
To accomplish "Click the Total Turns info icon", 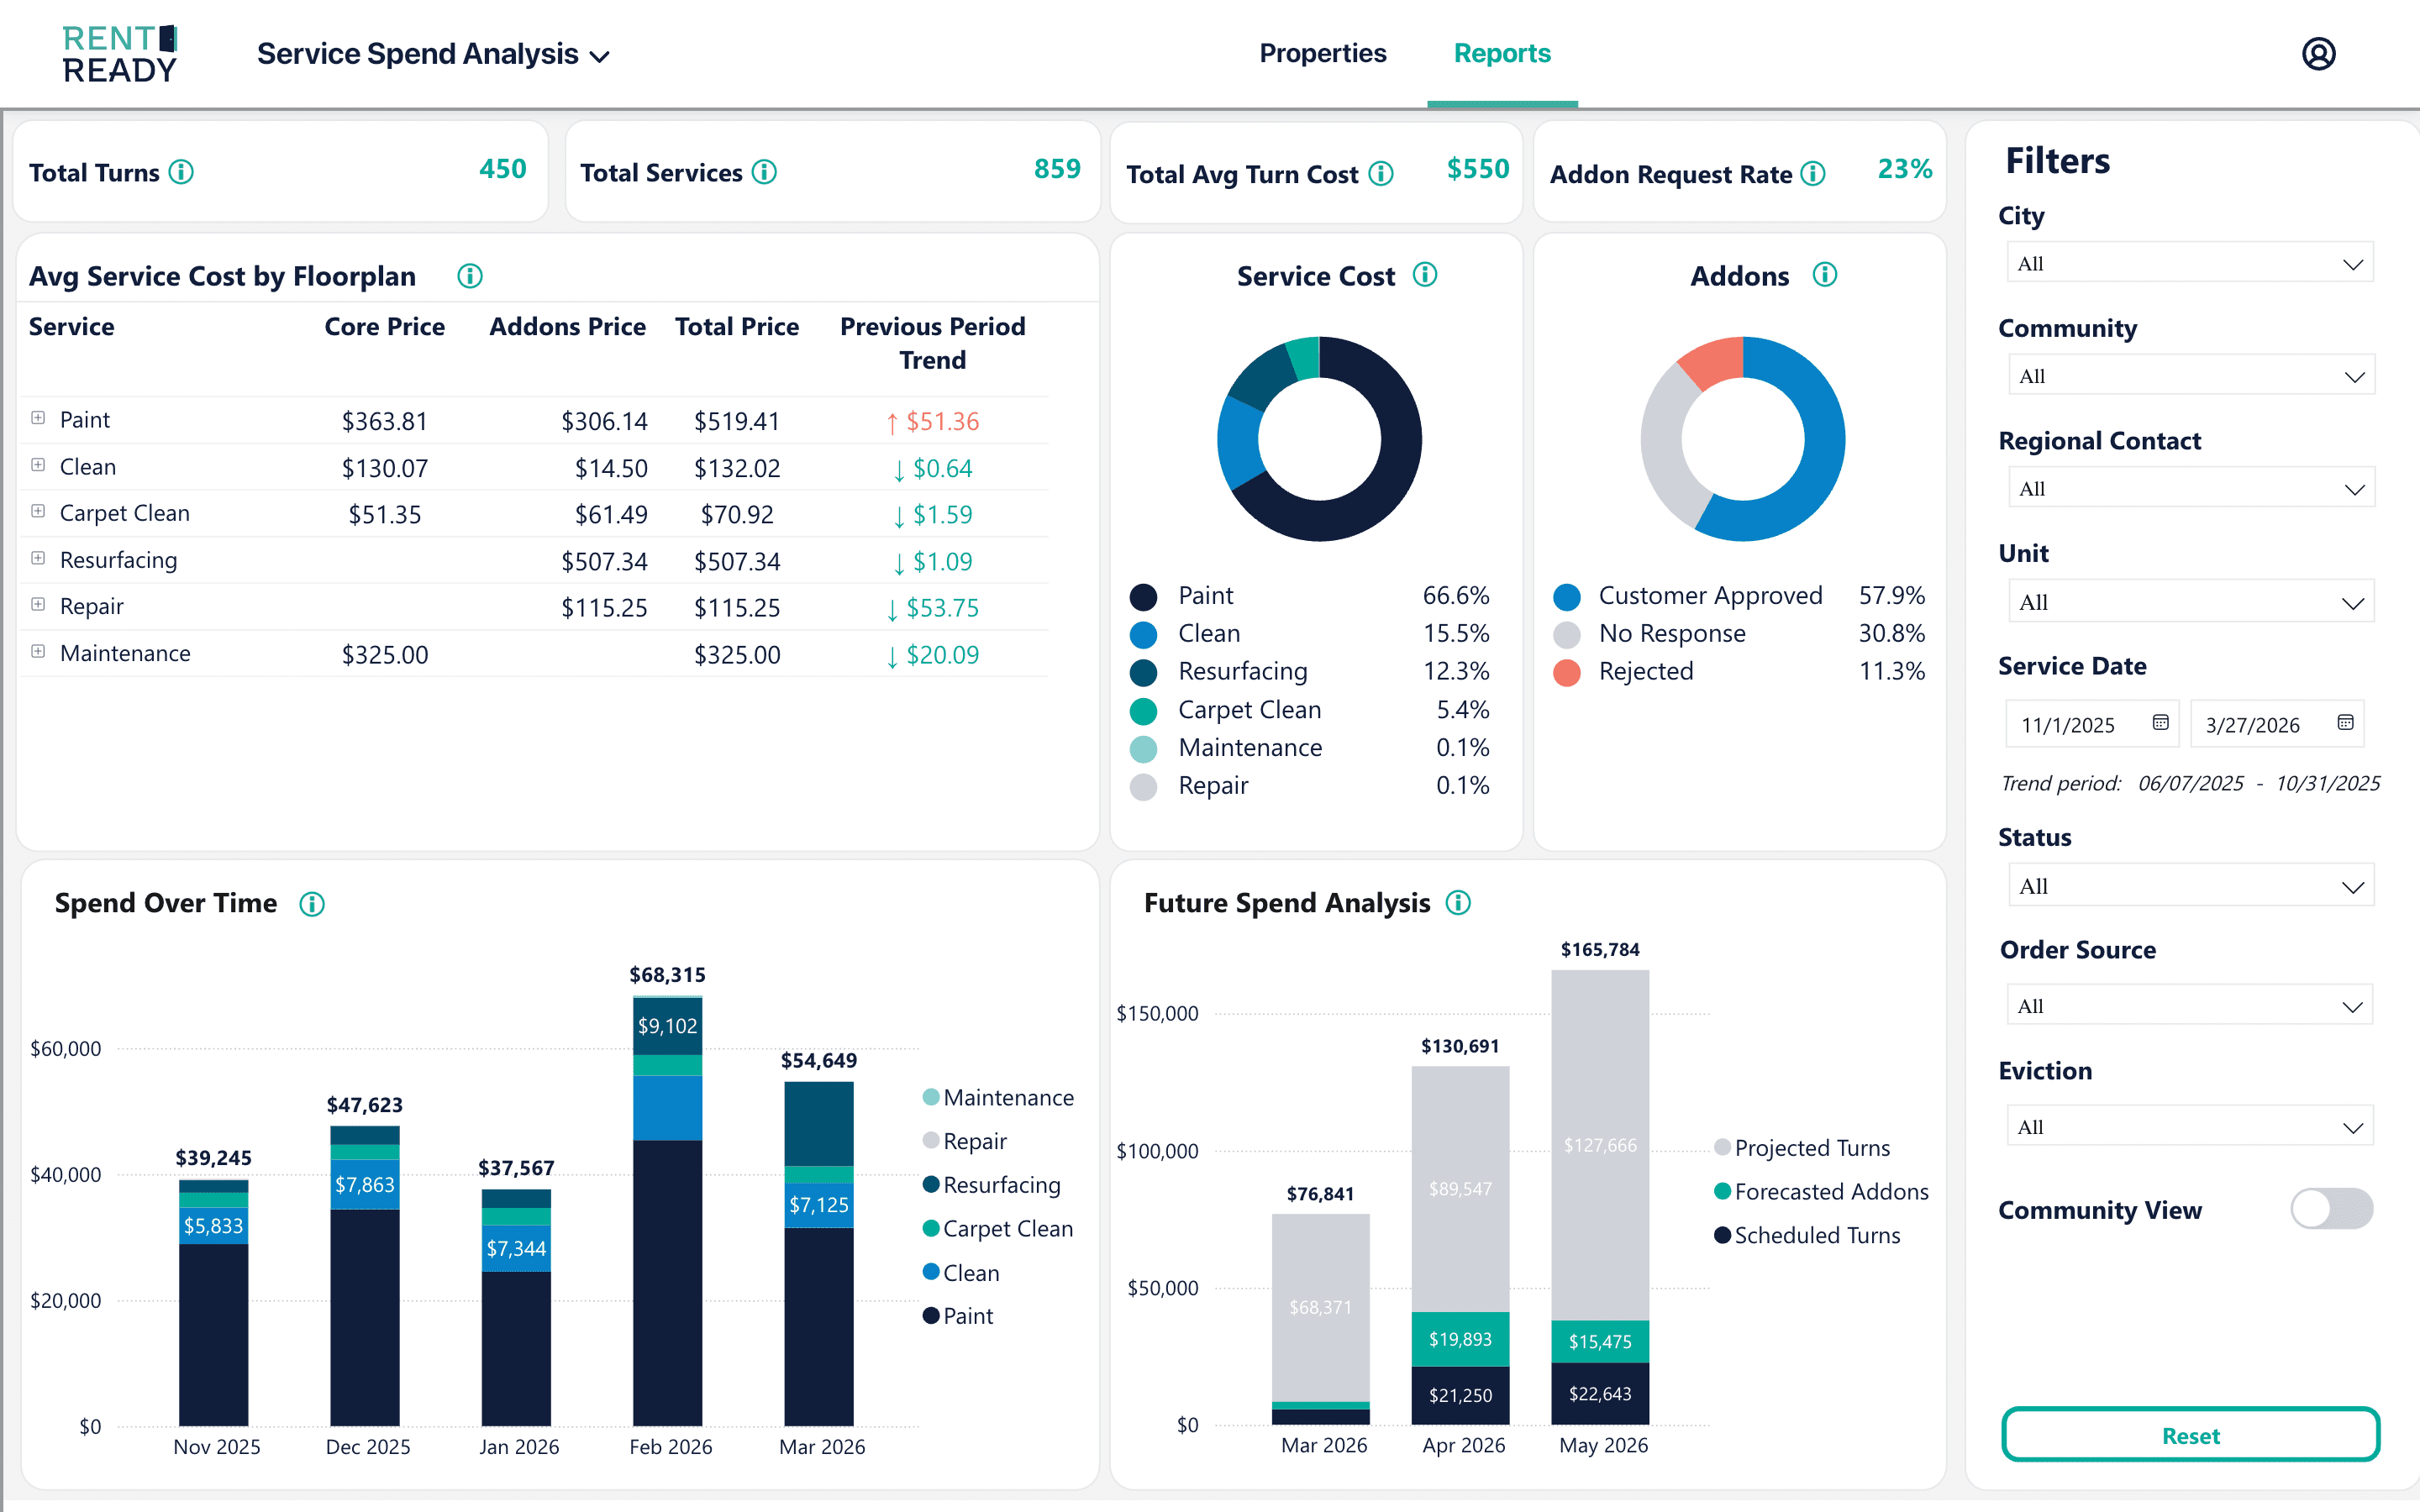I will pos(181,172).
